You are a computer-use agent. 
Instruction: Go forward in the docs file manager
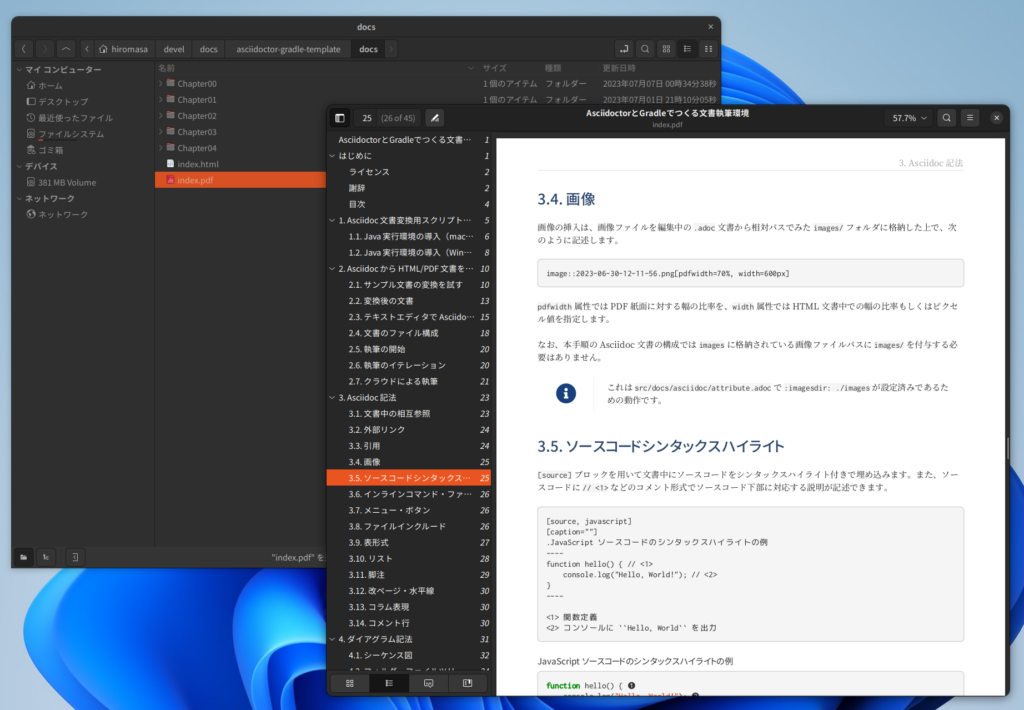44,49
